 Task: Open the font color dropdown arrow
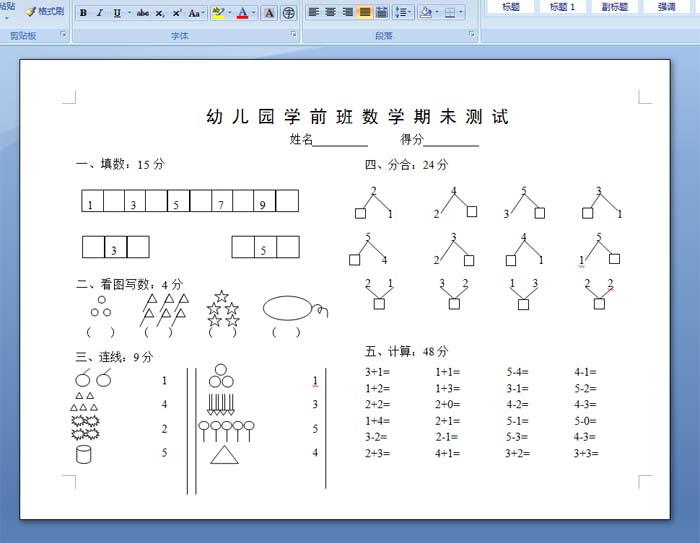[254, 13]
